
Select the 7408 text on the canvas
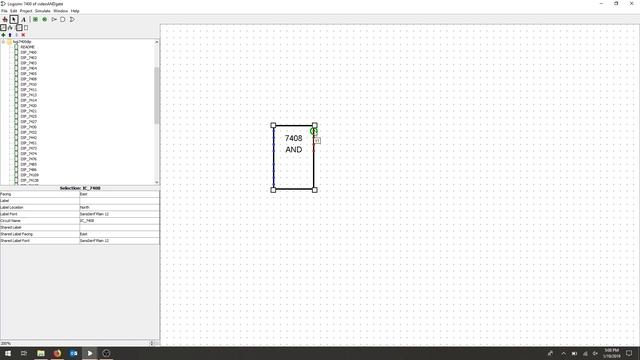293,138
